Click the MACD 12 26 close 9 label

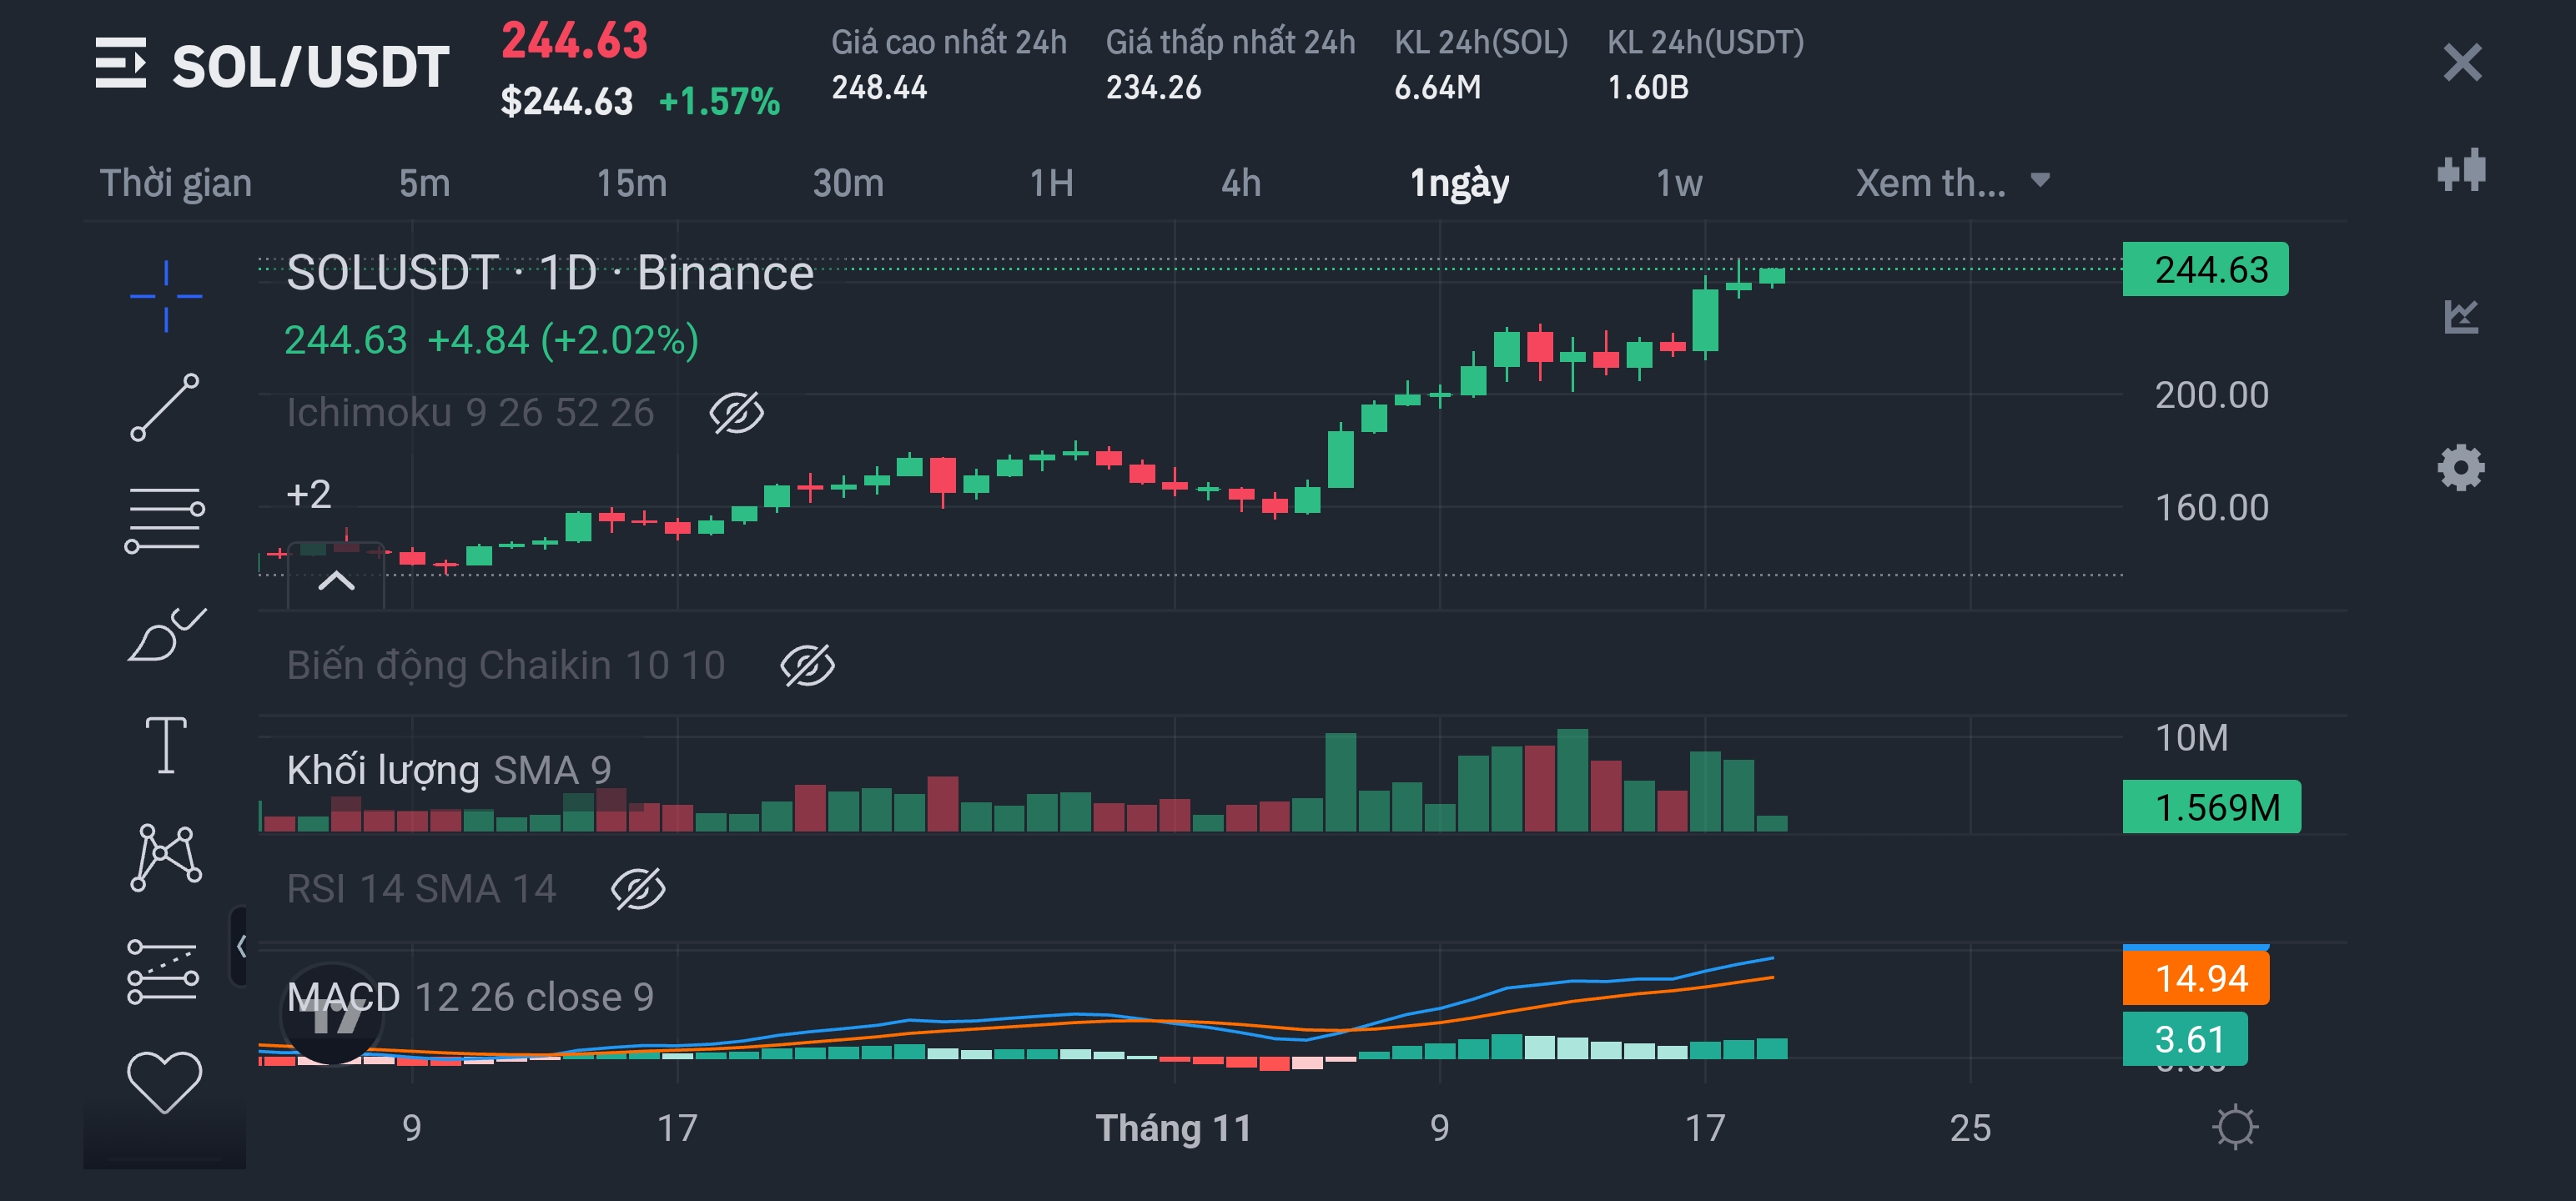pos(470,997)
